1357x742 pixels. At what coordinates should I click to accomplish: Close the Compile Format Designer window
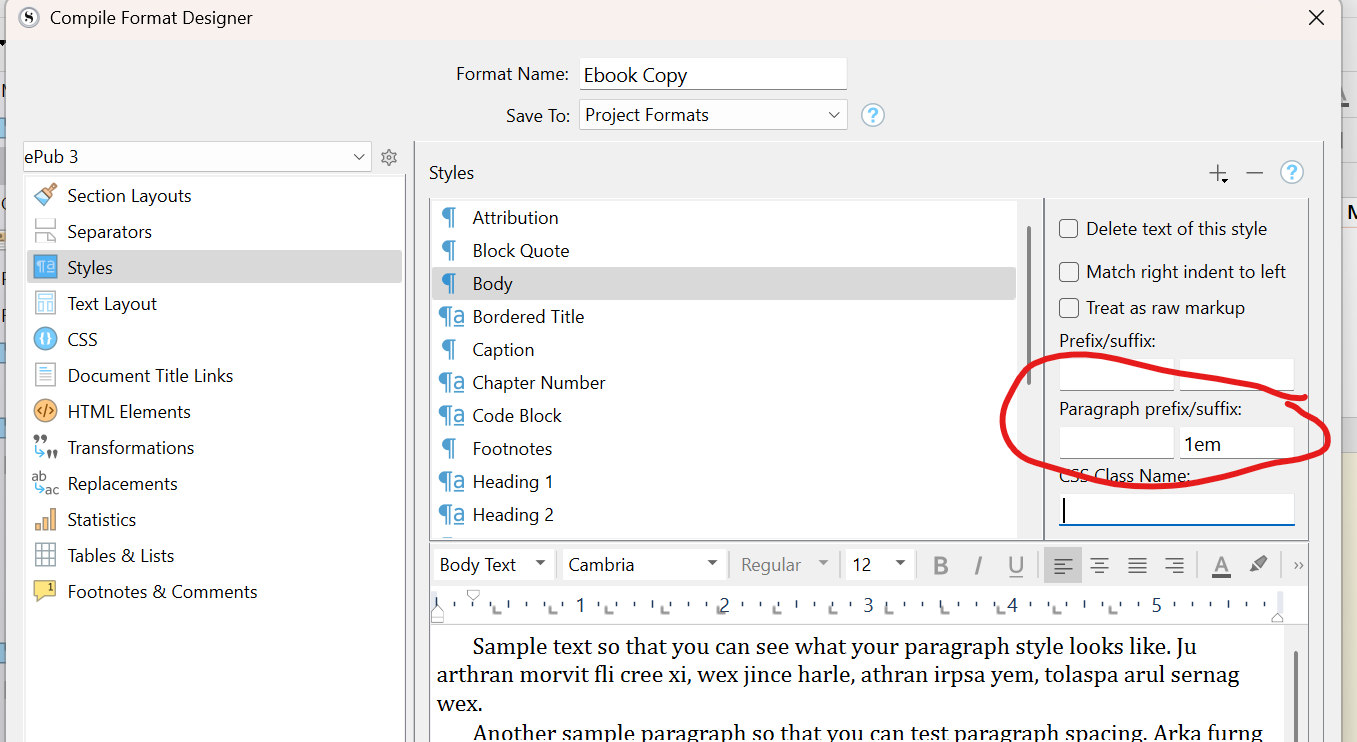[x=1316, y=17]
